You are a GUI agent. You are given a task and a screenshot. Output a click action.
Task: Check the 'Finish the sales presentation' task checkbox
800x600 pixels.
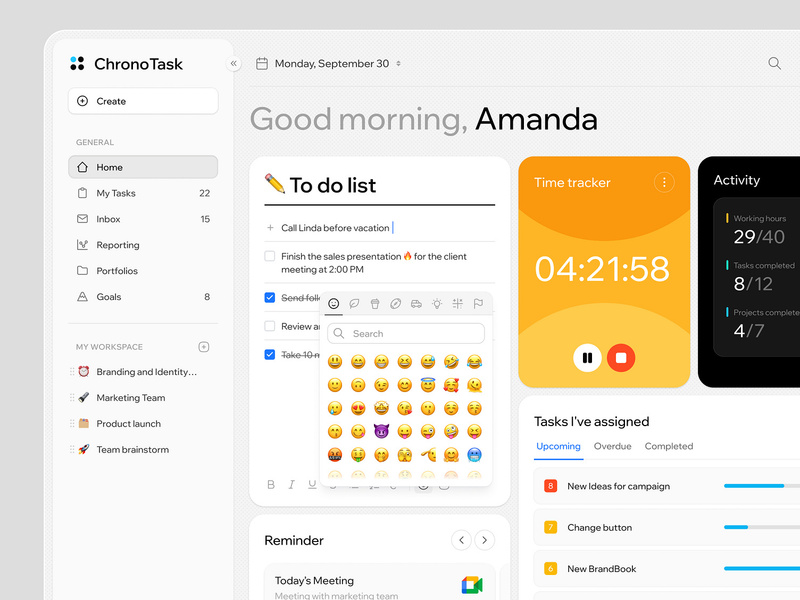(x=269, y=255)
